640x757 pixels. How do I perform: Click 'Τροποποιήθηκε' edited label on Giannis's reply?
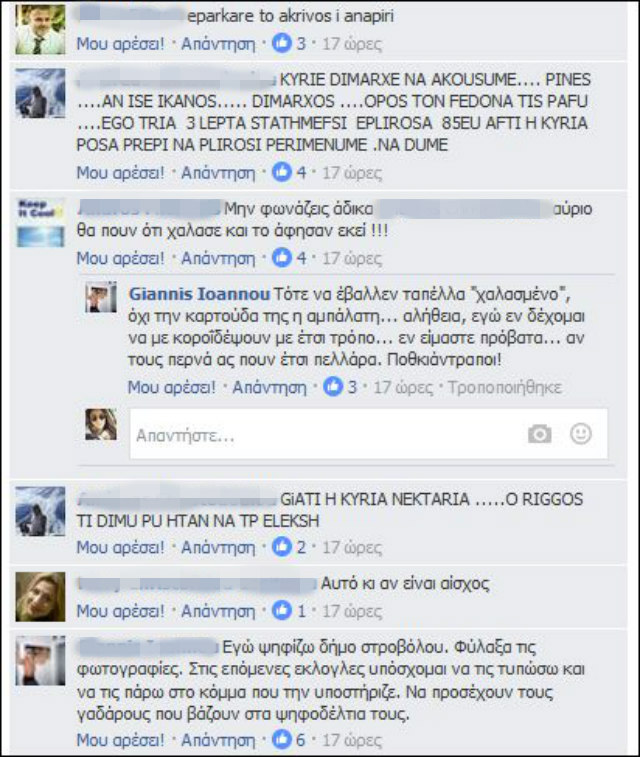point(504,387)
